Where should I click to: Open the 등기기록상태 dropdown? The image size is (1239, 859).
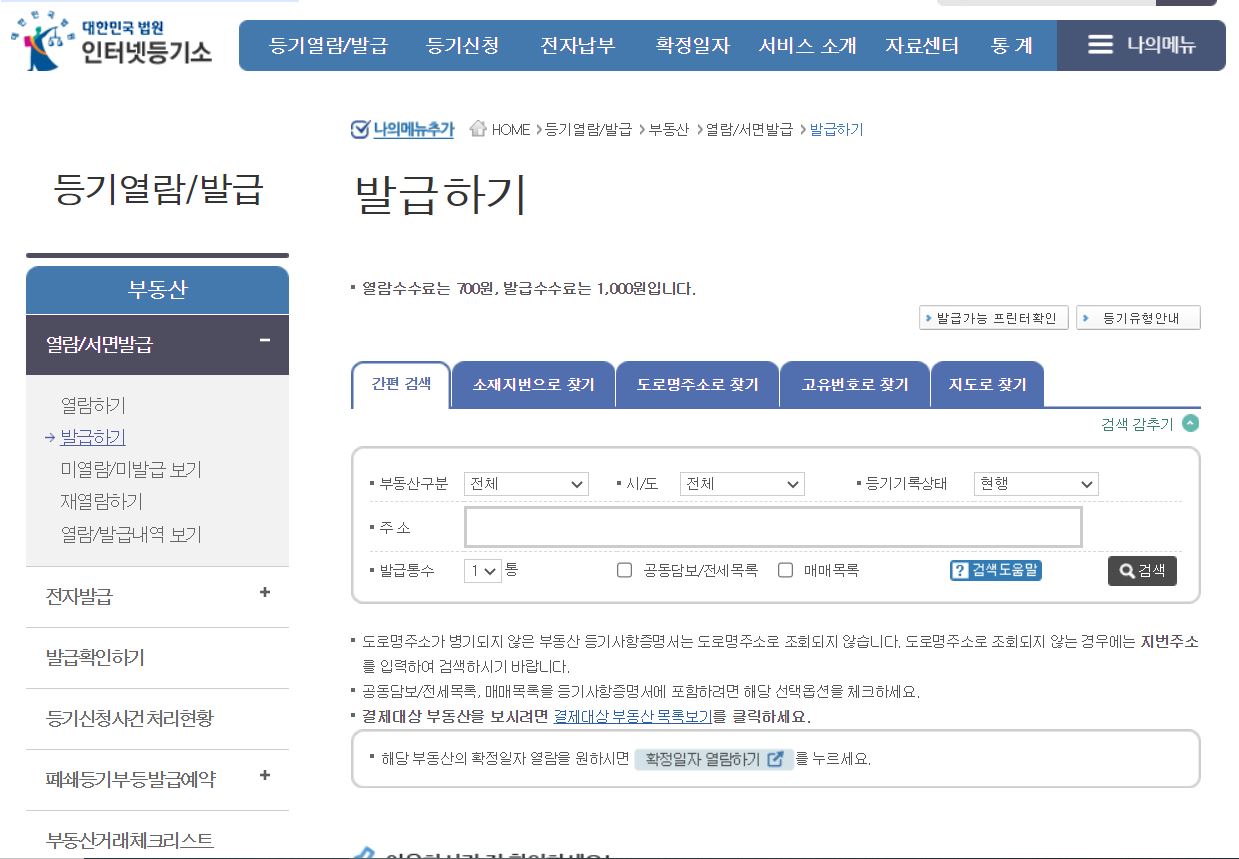pyautogui.click(x=1035, y=484)
